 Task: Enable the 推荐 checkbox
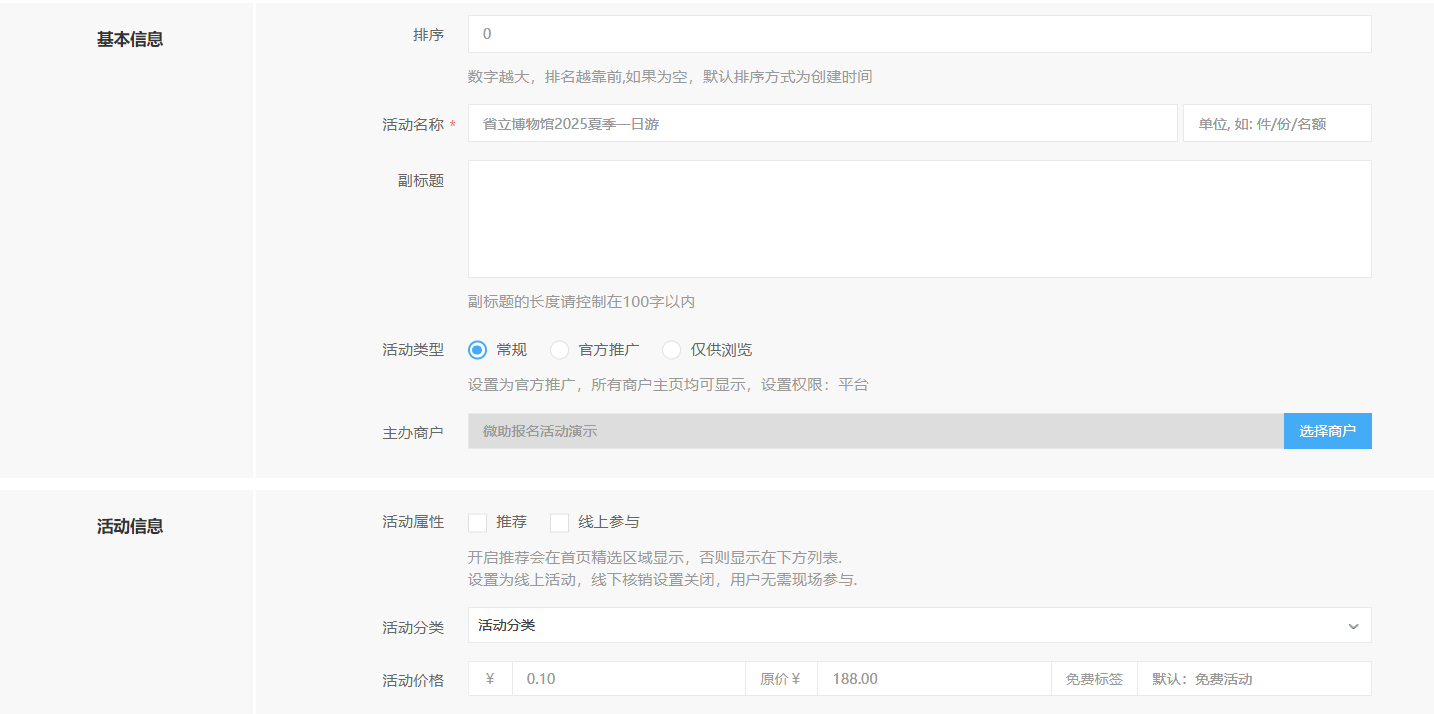tap(478, 522)
